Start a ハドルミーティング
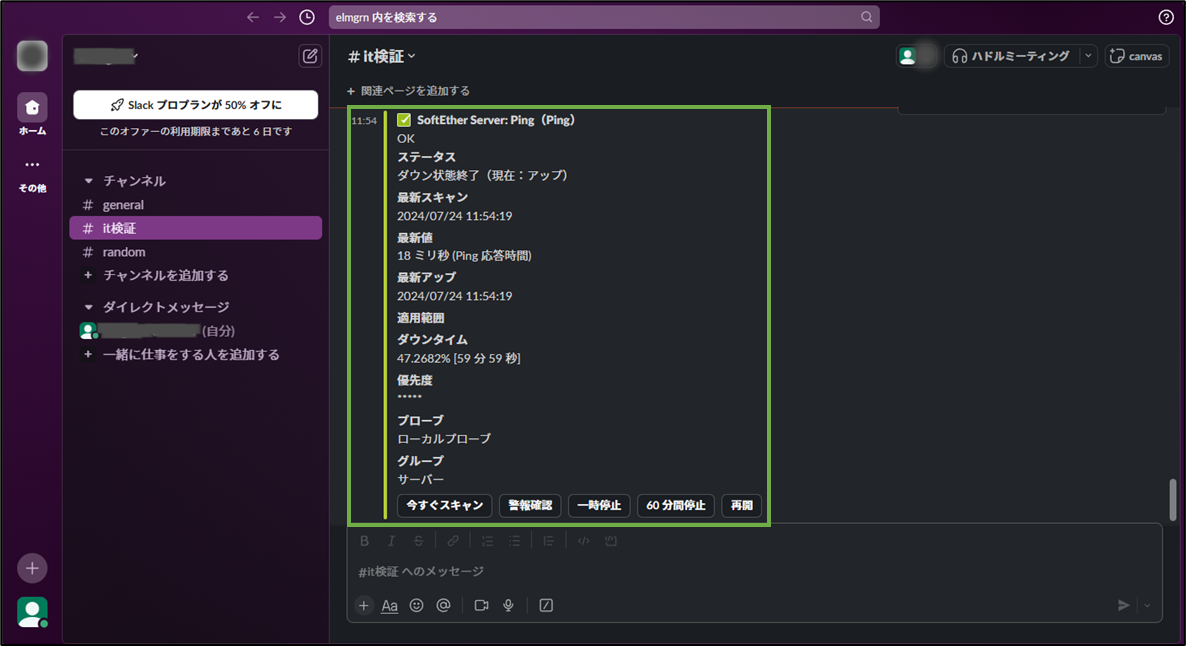The image size is (1186, 646). [x=1012, y=56]
